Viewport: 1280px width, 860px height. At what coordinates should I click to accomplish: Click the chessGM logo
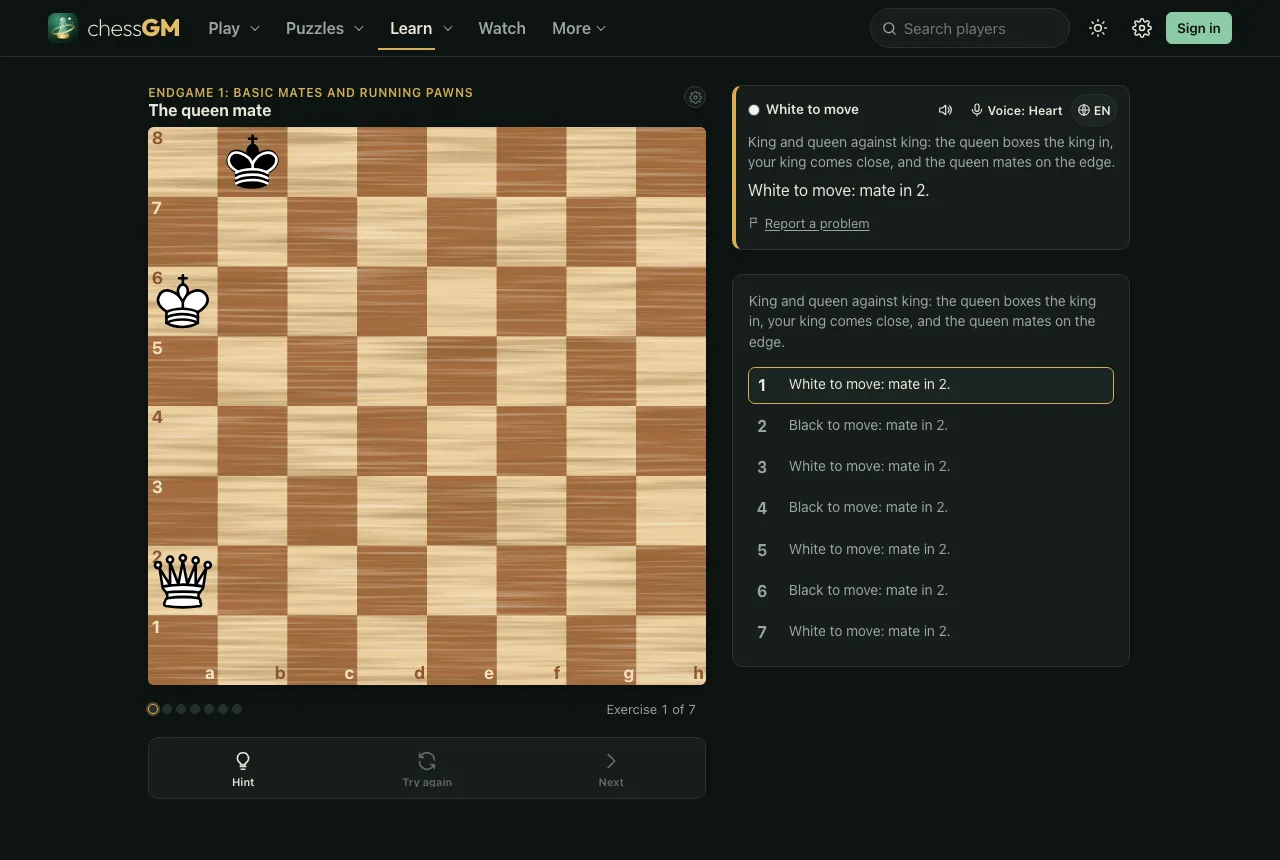click(114, 28)
